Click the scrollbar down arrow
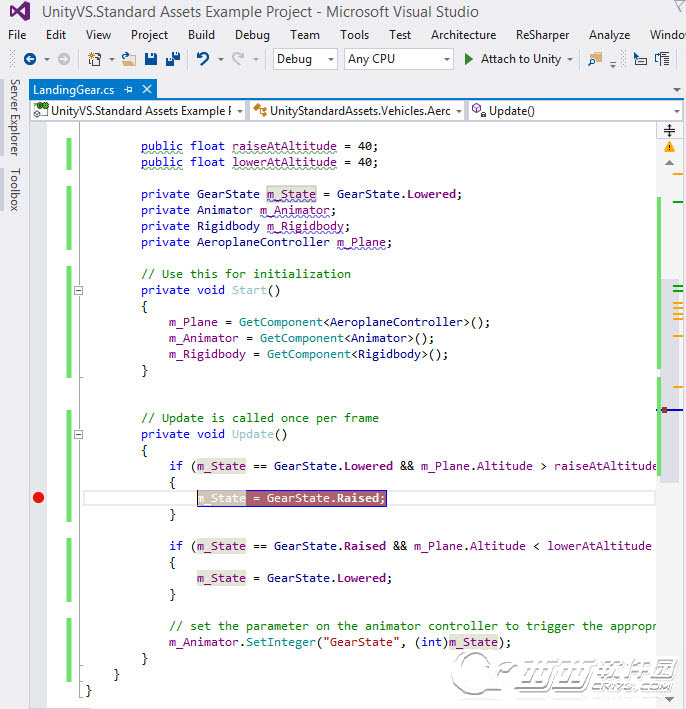Image resolution: width=686 pixels, height=709 pixels. (x=669, y=699)
